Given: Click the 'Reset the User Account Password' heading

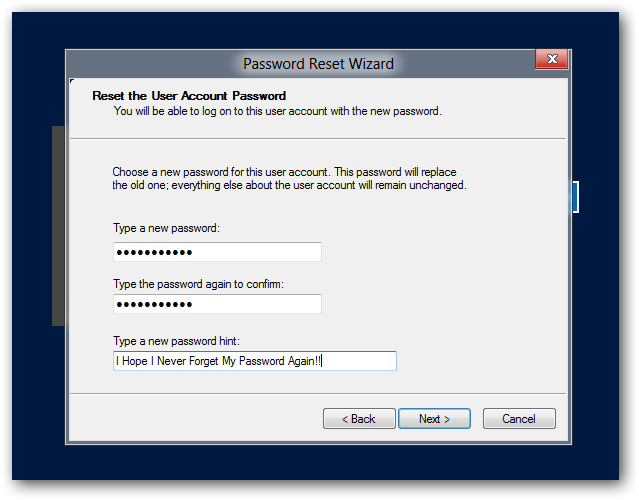Looking at the screenshot, I should click(x=189, y=96).
